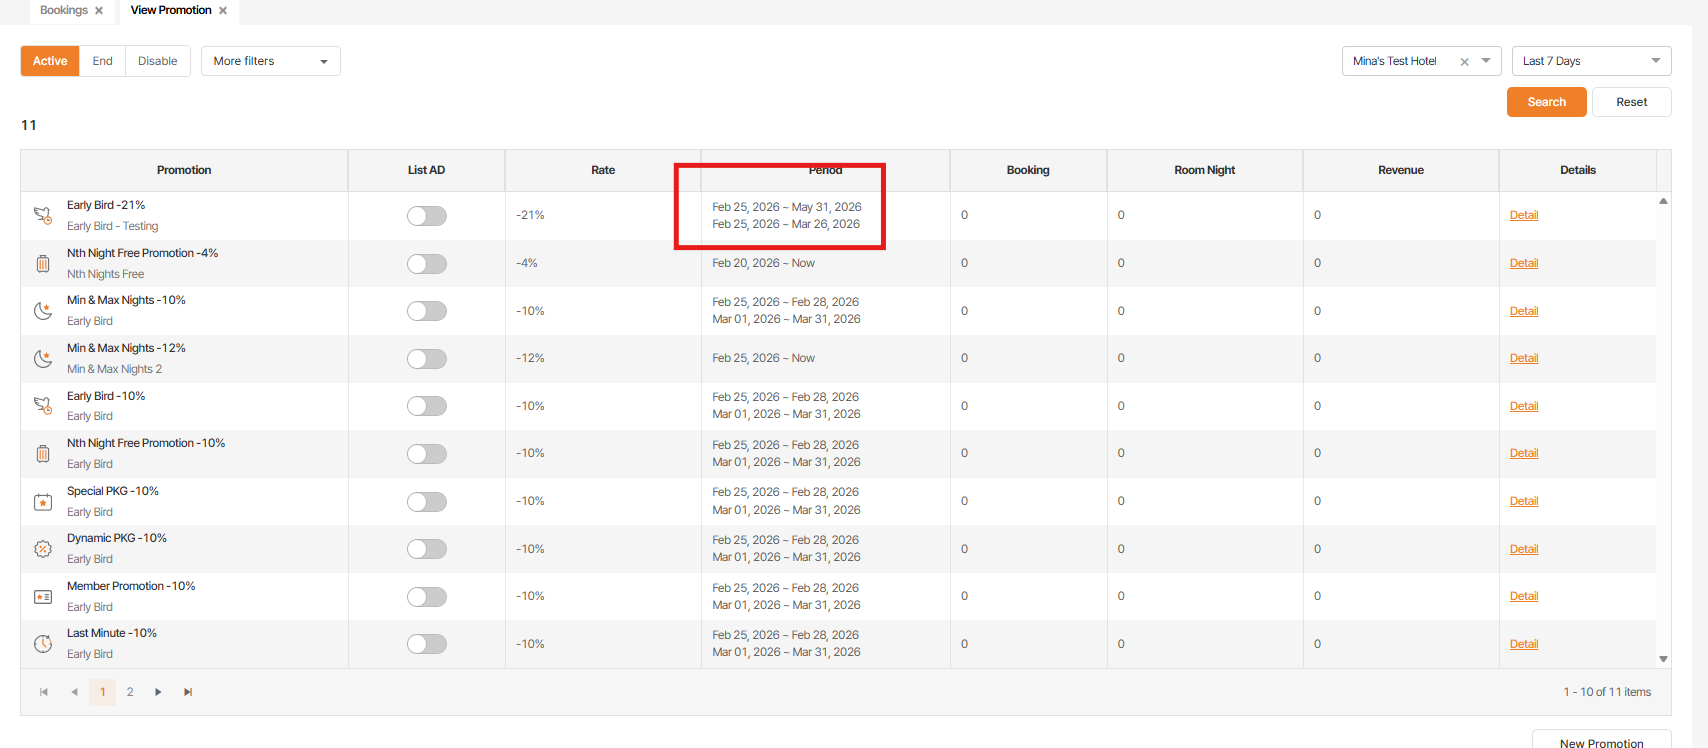Go to next page using arrow

coord(158,692)
